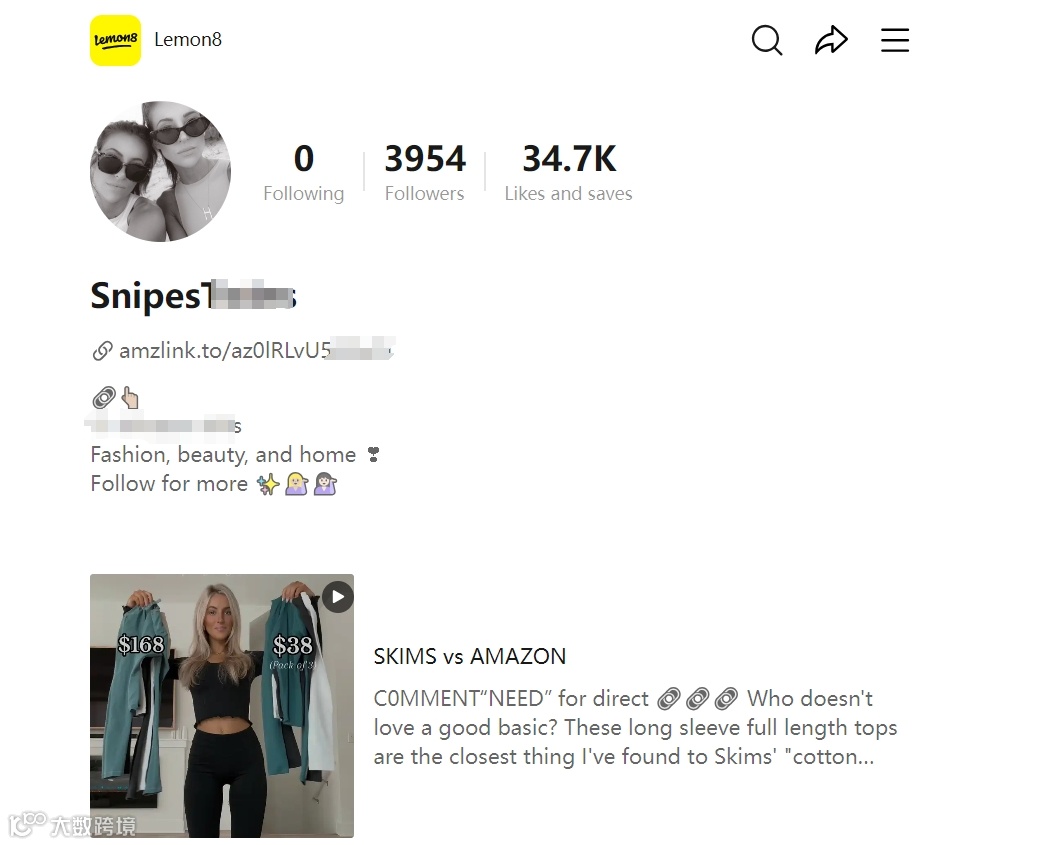Click the Lemon8 brand name text
The image size is (1046, 845).
[x=188, y=39]
